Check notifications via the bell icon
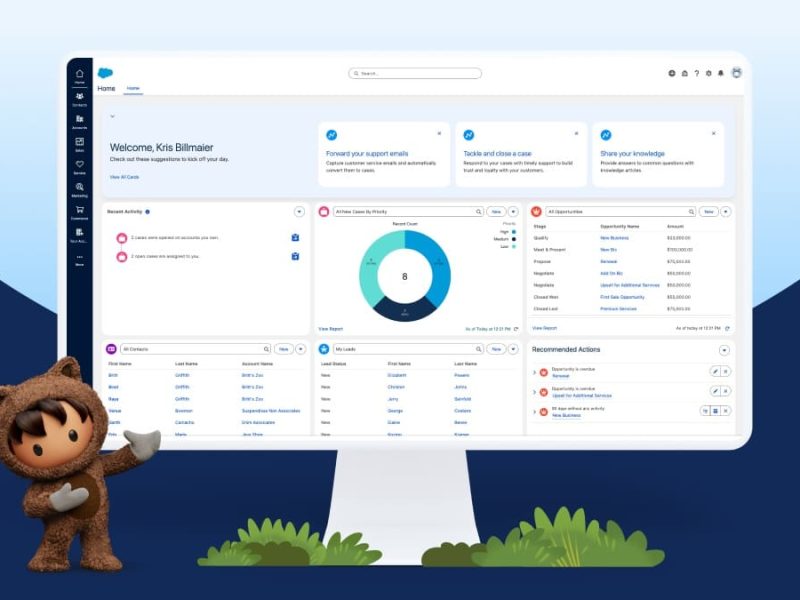Viewport: 800px width, 600px height. coord(721,74)
